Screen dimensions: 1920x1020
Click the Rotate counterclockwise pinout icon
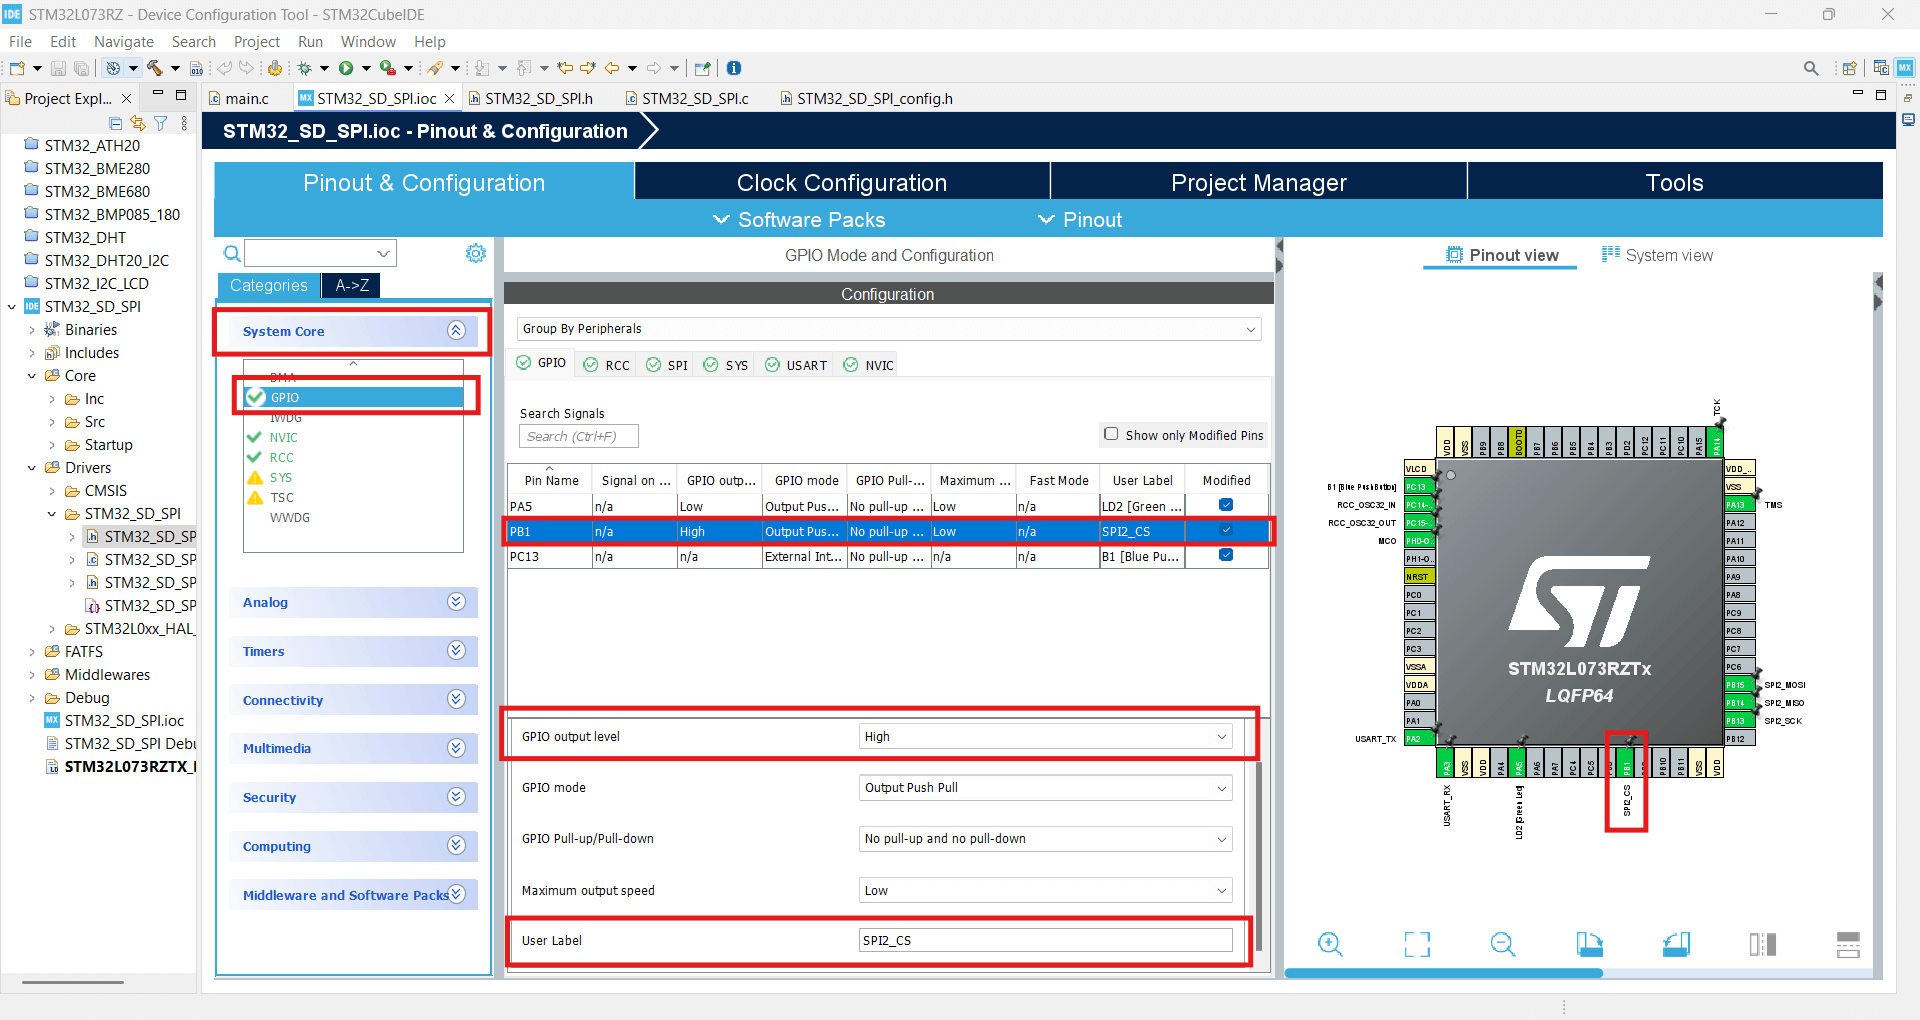[1677, 944]
